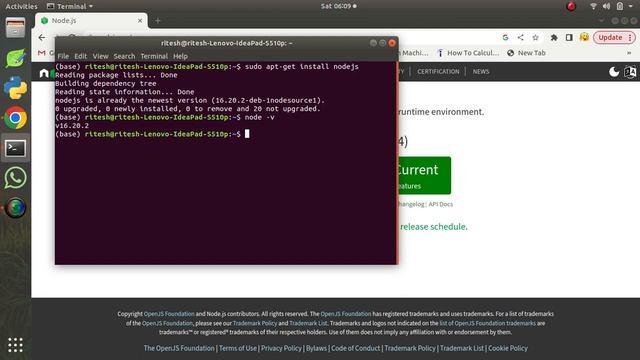Open The OpenJS Foundation footer link

click(x=179, y=348)
